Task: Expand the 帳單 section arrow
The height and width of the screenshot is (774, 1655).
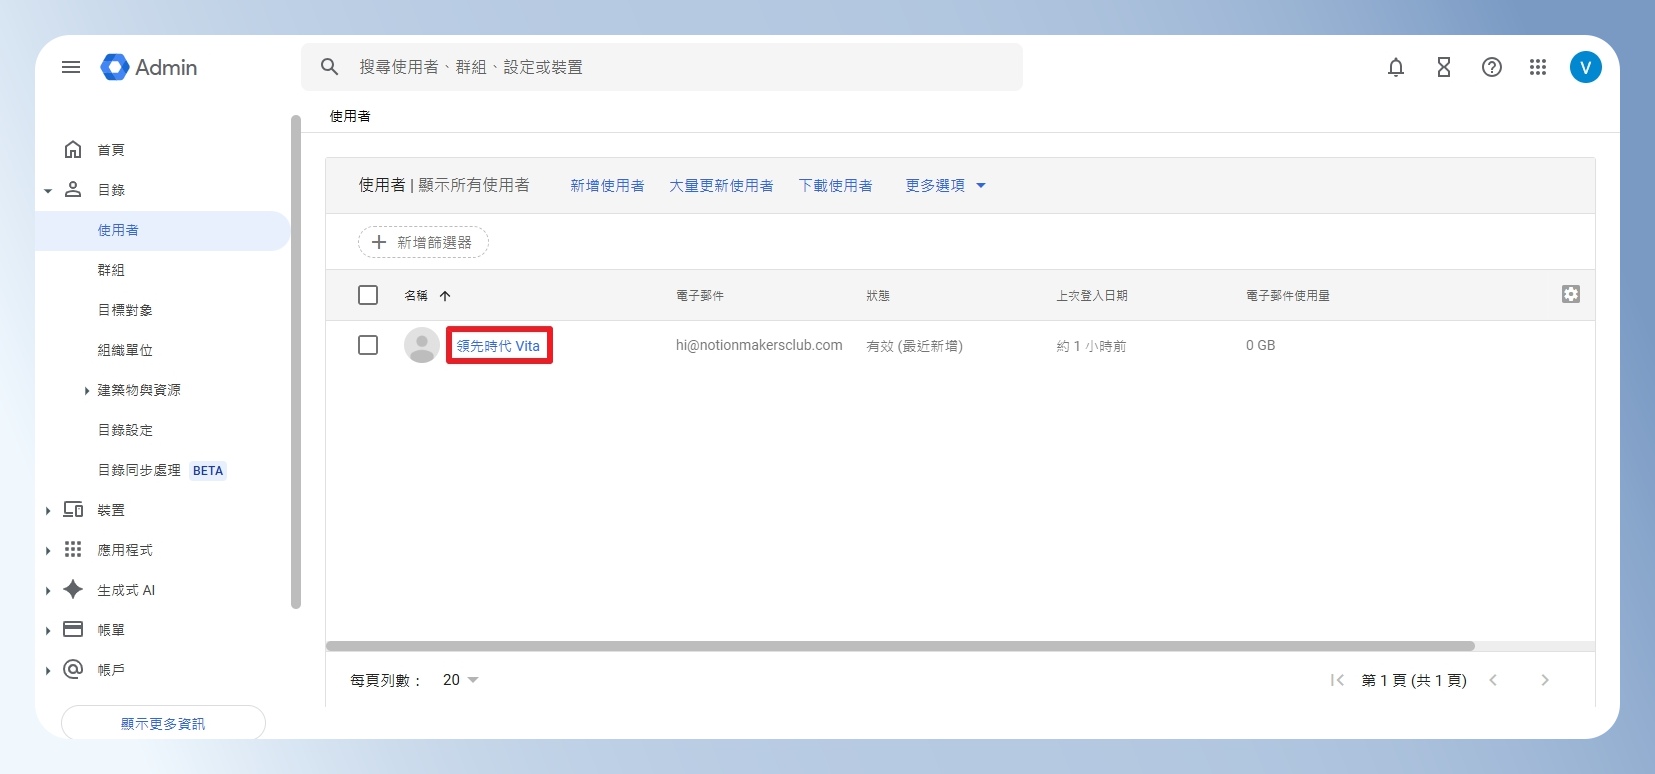Action: [x=48, y=631]
